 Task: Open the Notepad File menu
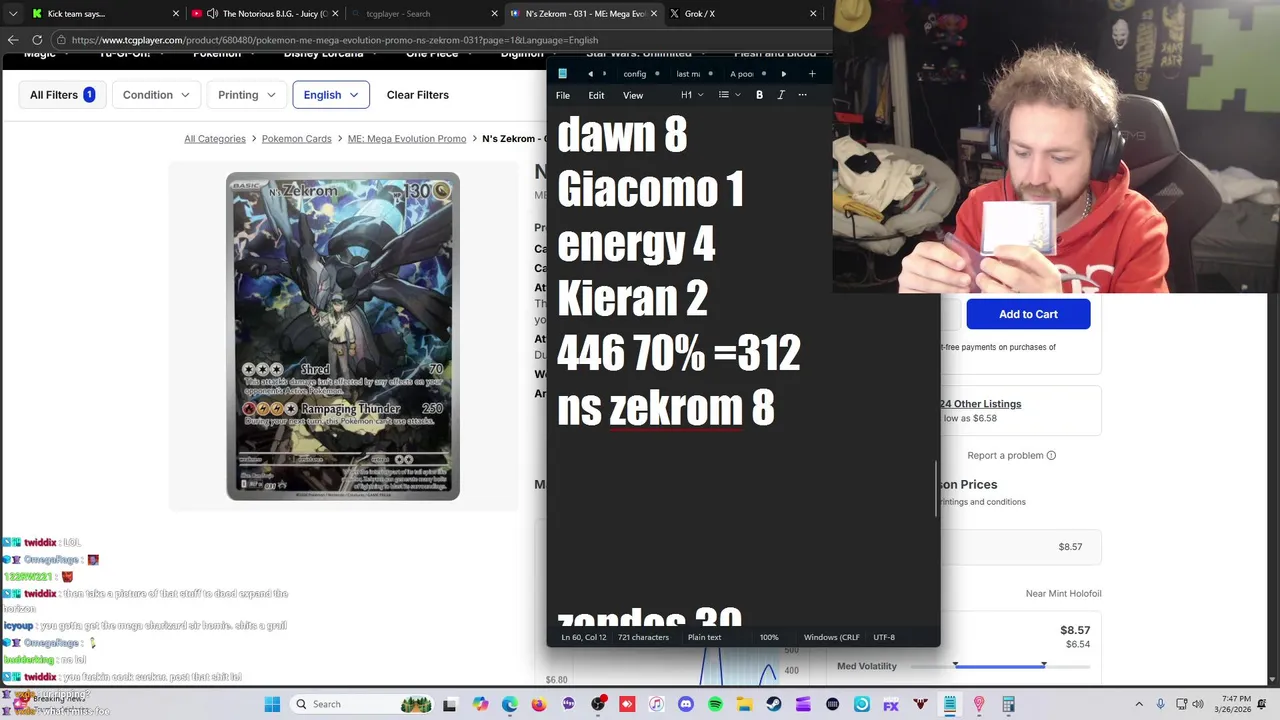[x=563, y=95]
